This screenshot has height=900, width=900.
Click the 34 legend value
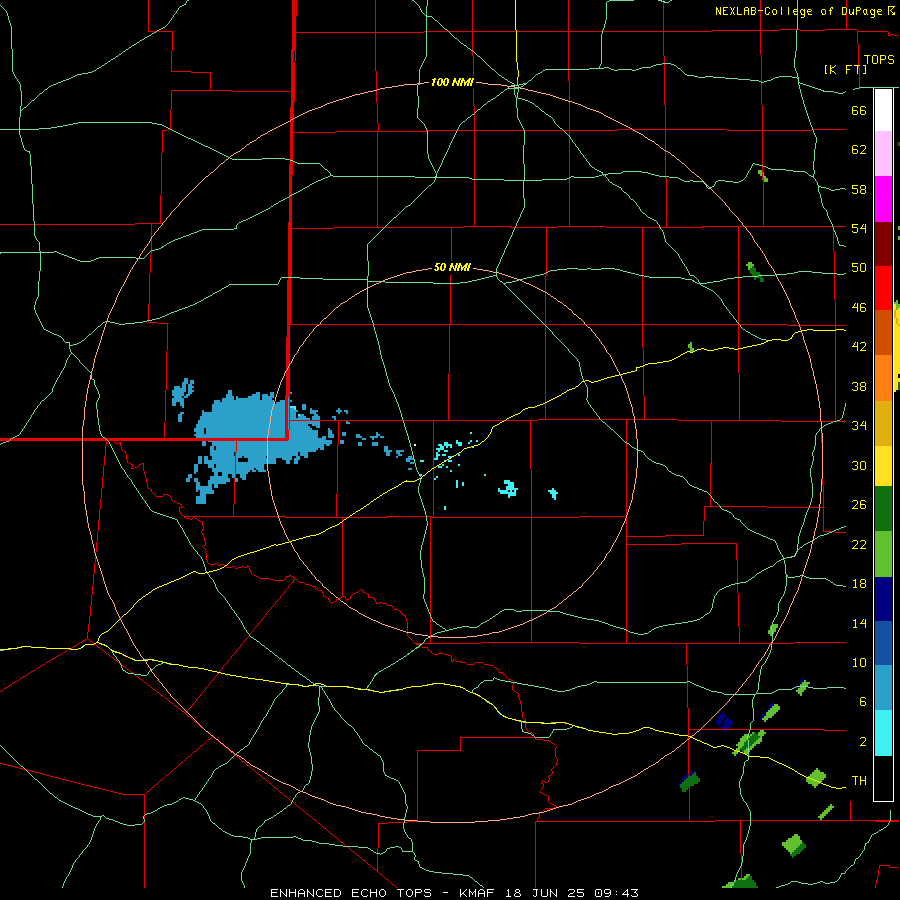pyautogui.click(x=859, y=425)
